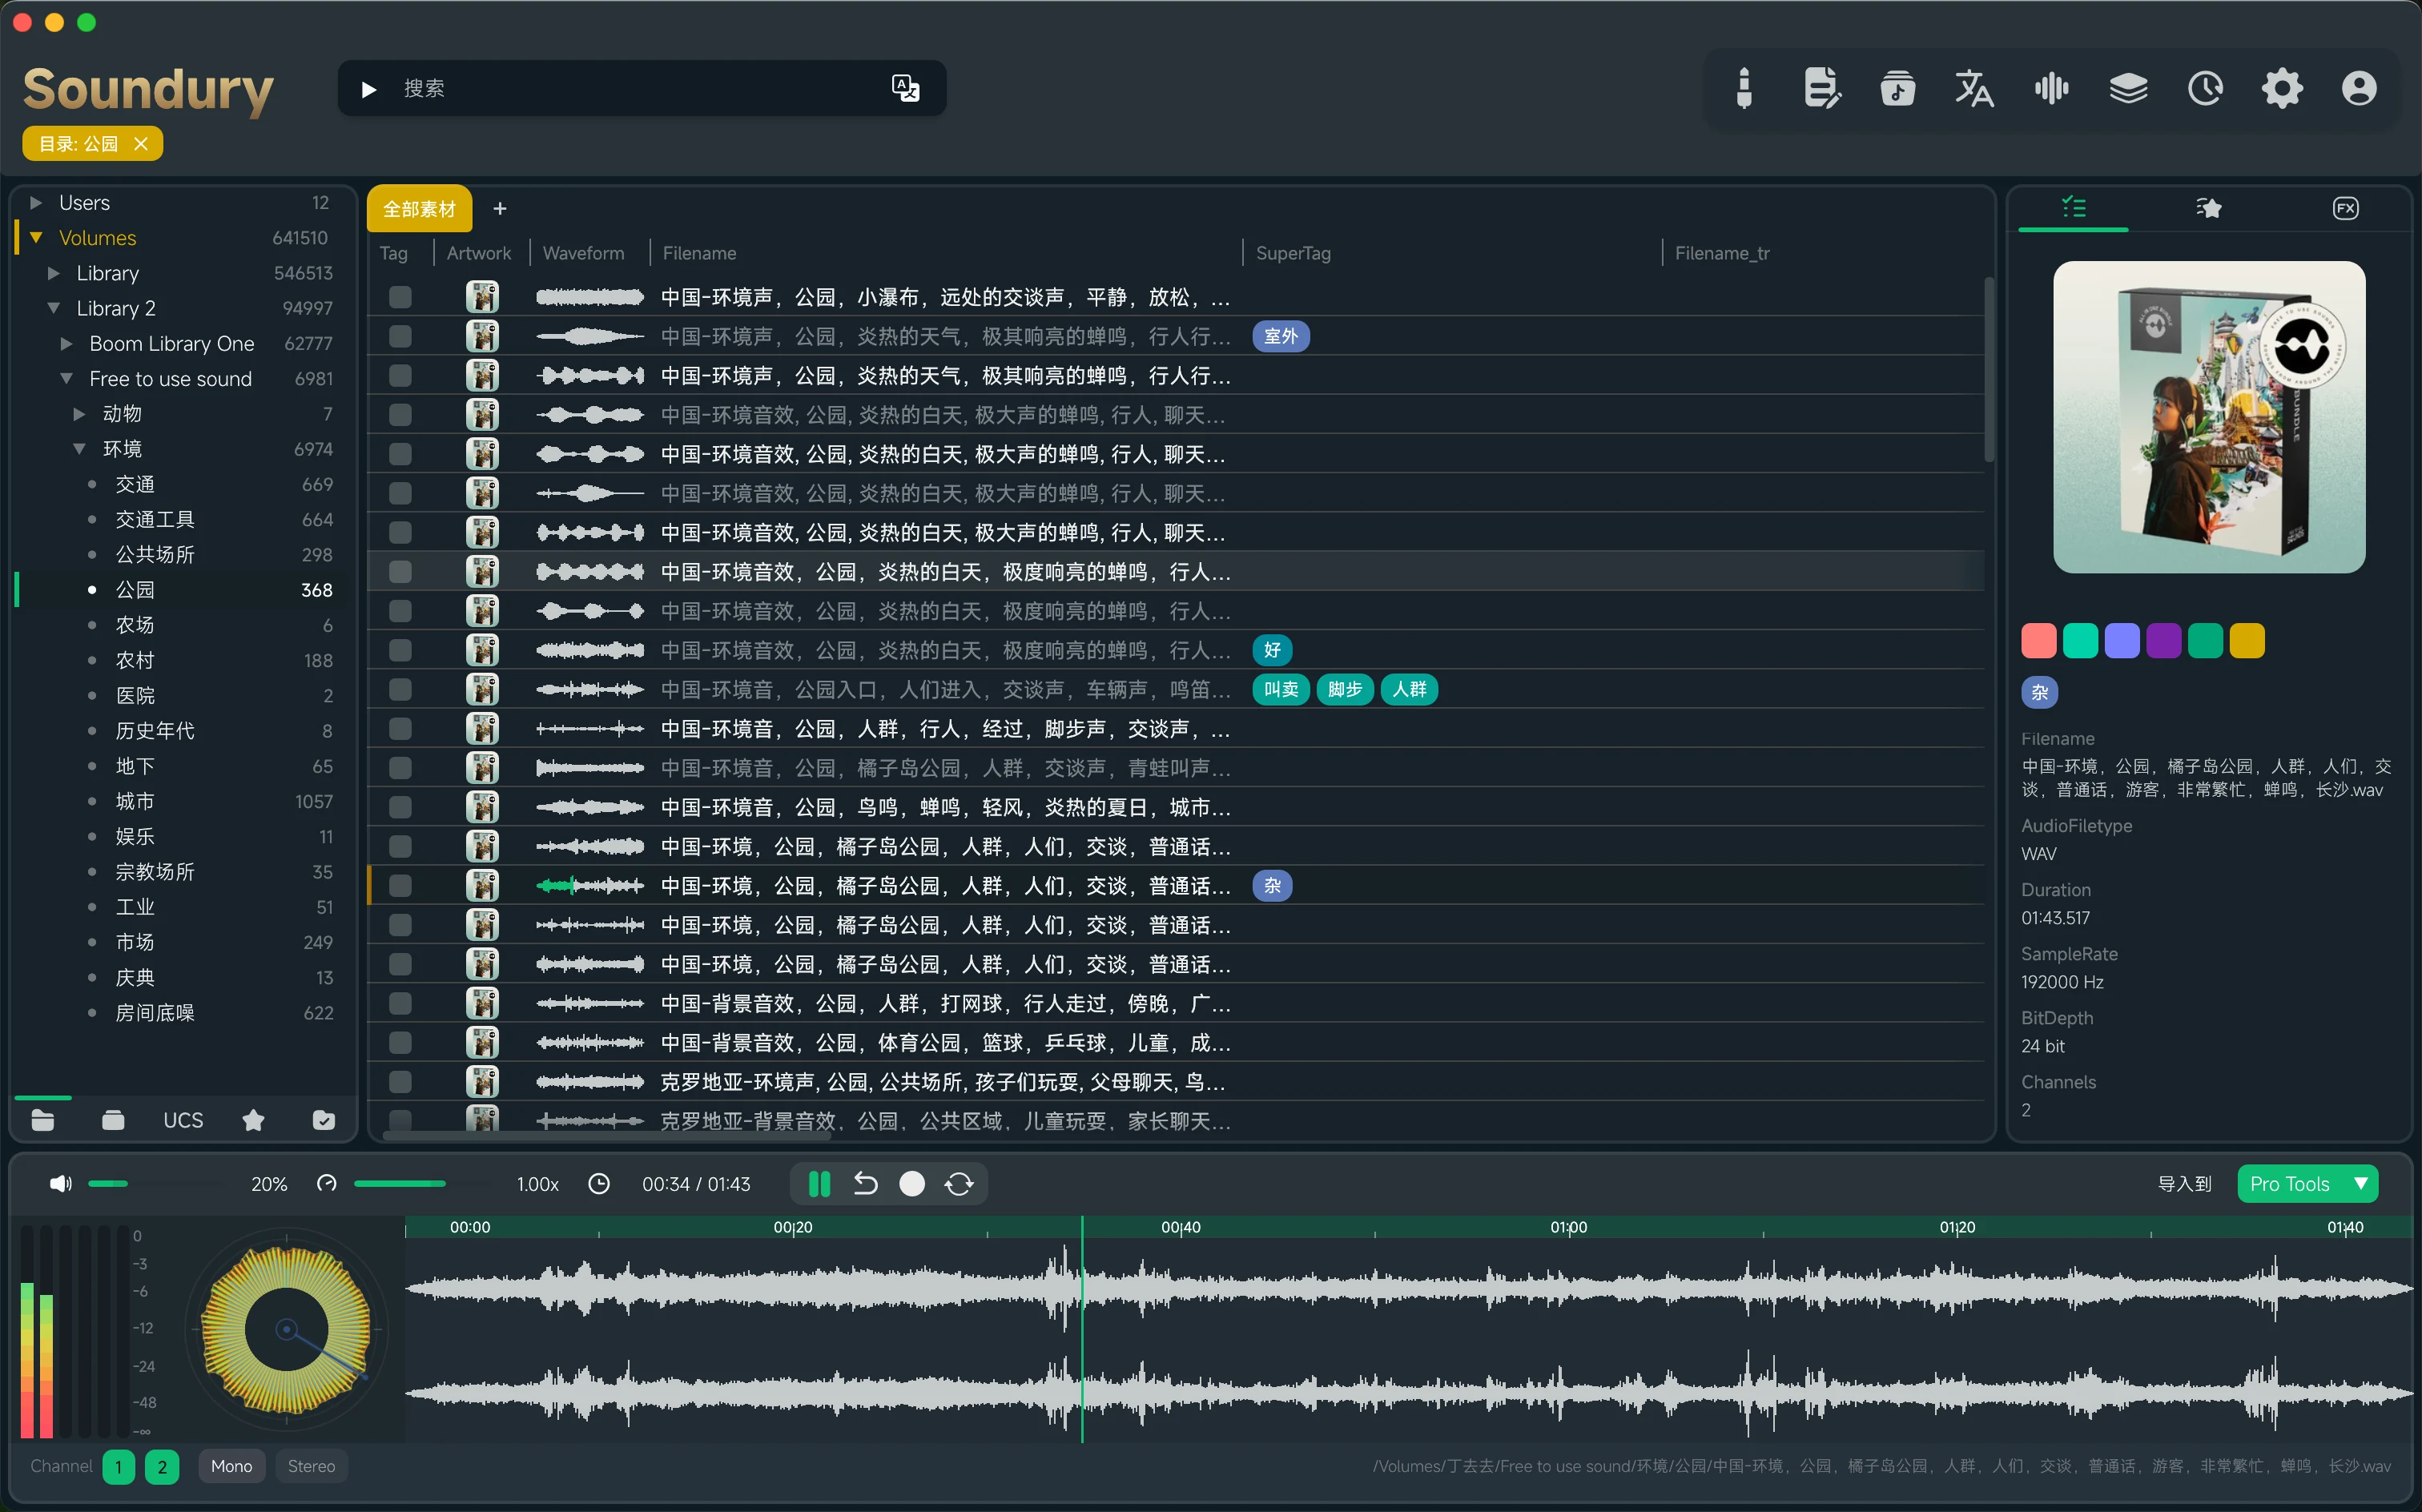Click the play triangle in search bar
This screenshot has height=1512, width=2422.
point(369,89)
